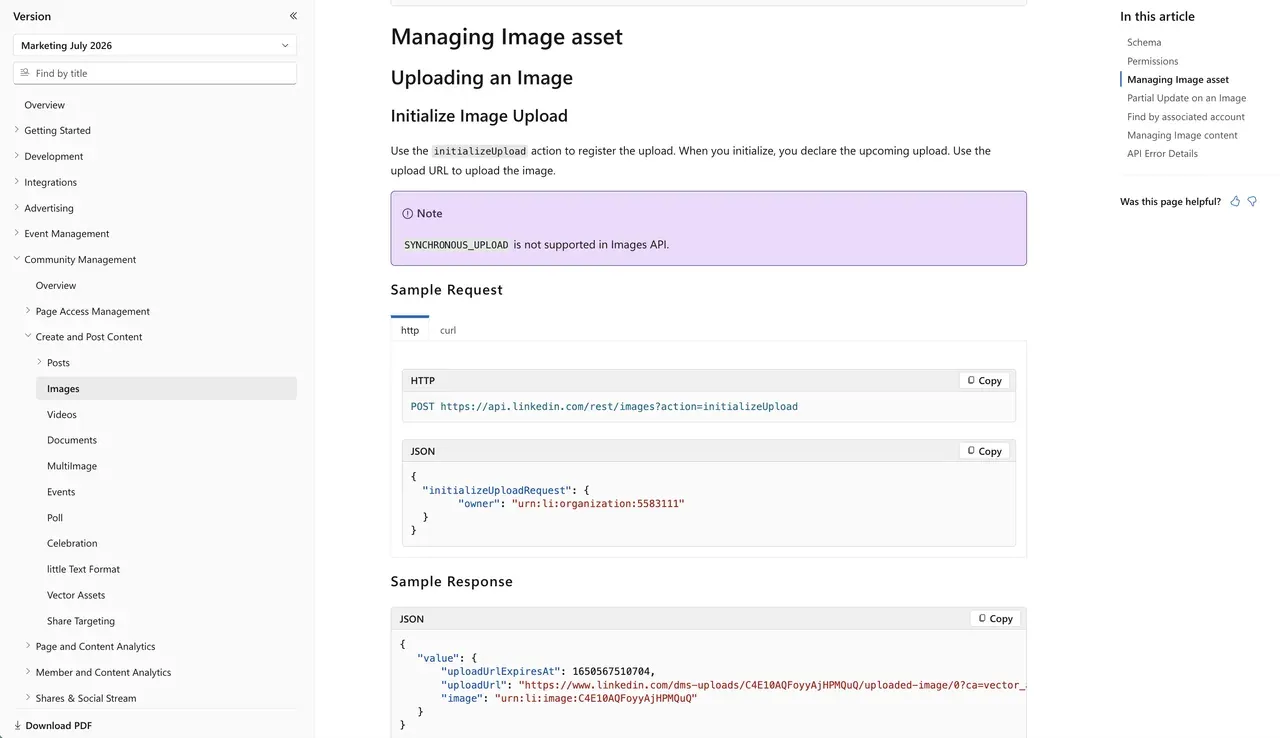Jump to Managing Image asset section
This screenshot has height=738, width=1280.
[x=1178, y=79]
